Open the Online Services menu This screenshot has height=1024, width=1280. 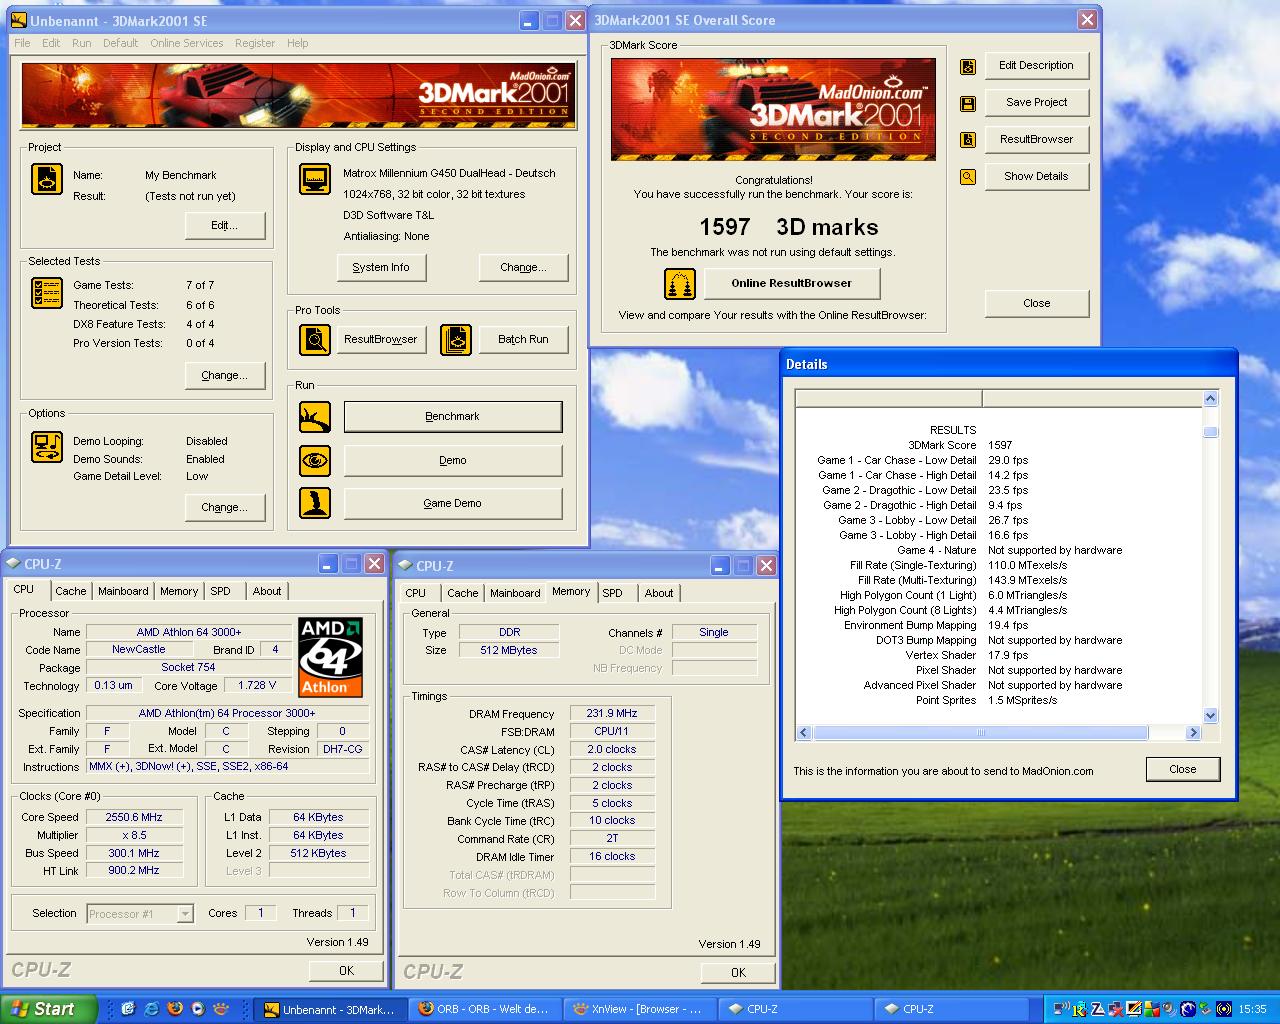[x=187, y=43]
